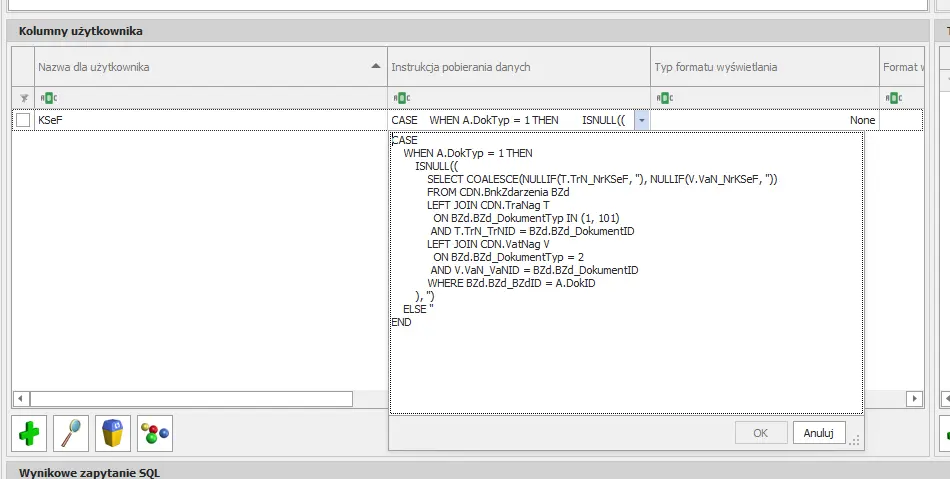
Task: Click ABC filter icon under Instrukcja pobierania danych
Action: (x=402, y=98)
